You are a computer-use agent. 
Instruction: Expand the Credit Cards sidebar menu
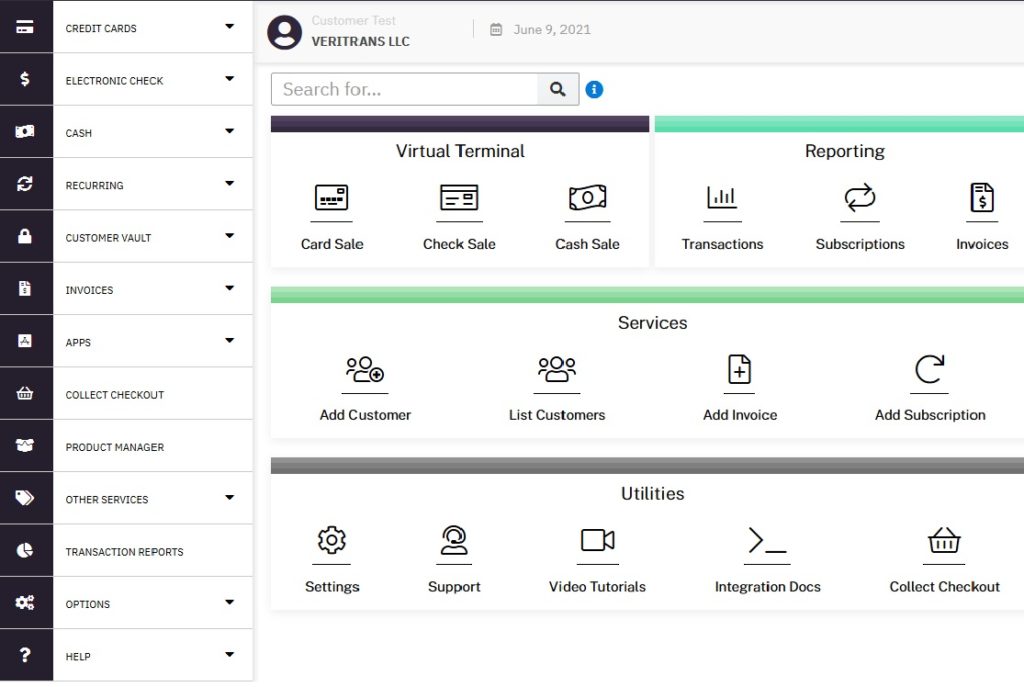[x=229, y=27]
